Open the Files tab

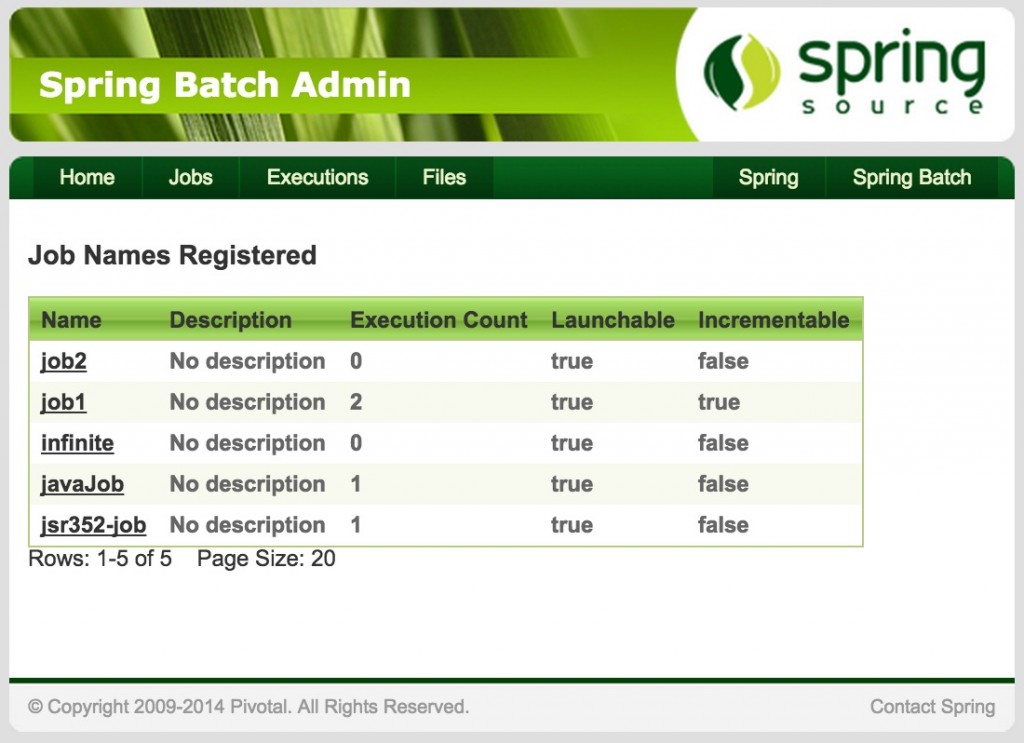coord(443,177)
